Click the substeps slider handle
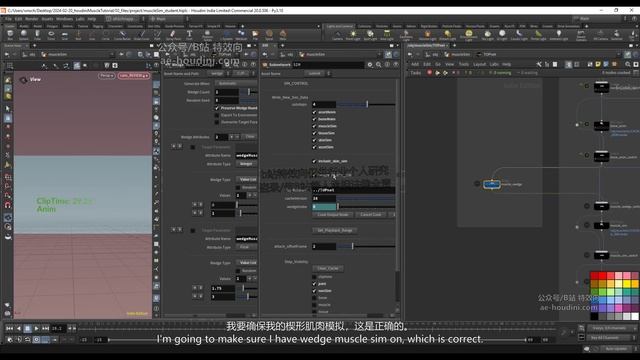640x360 pixels. [367, 104]
